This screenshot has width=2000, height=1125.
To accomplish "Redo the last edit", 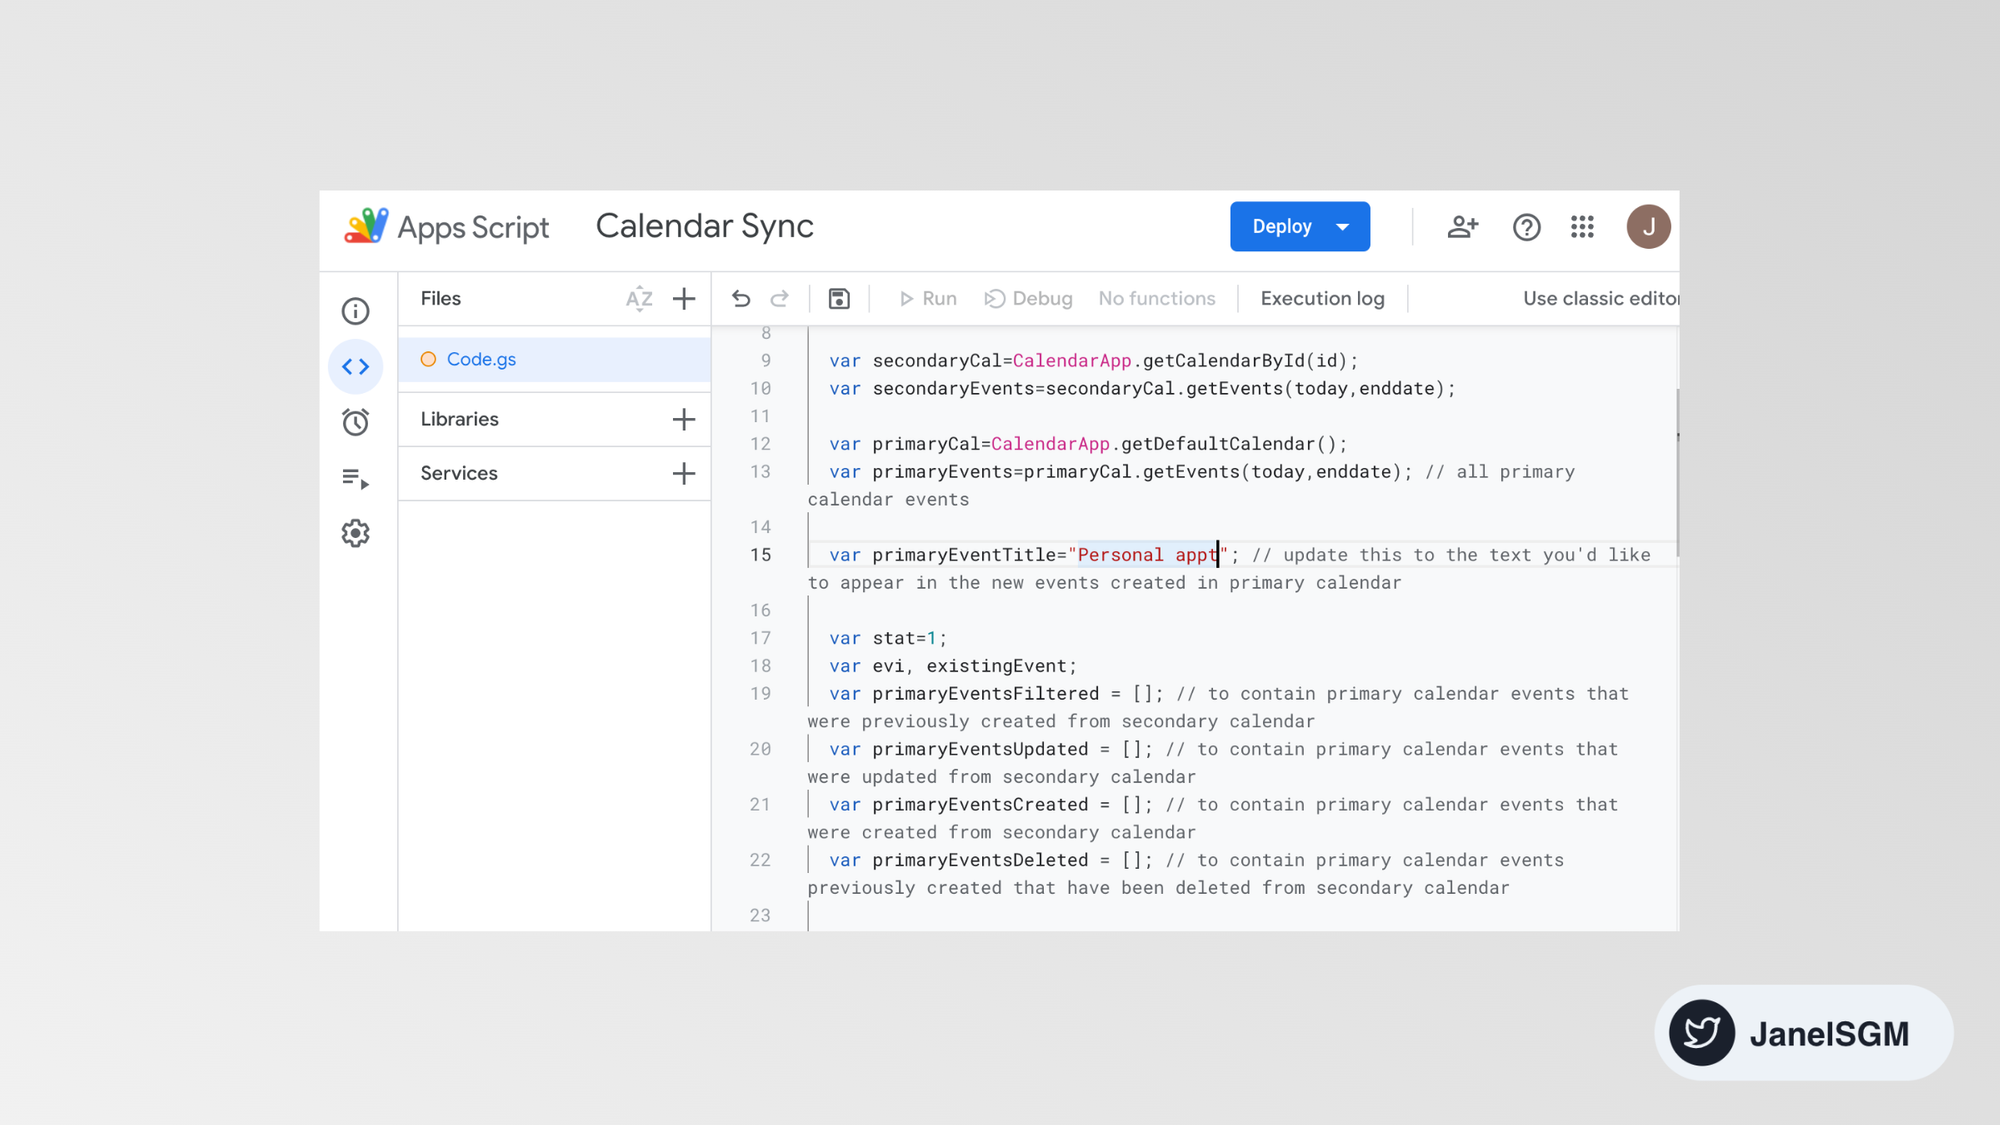I will pyautogui.click(x=780, y=299).
